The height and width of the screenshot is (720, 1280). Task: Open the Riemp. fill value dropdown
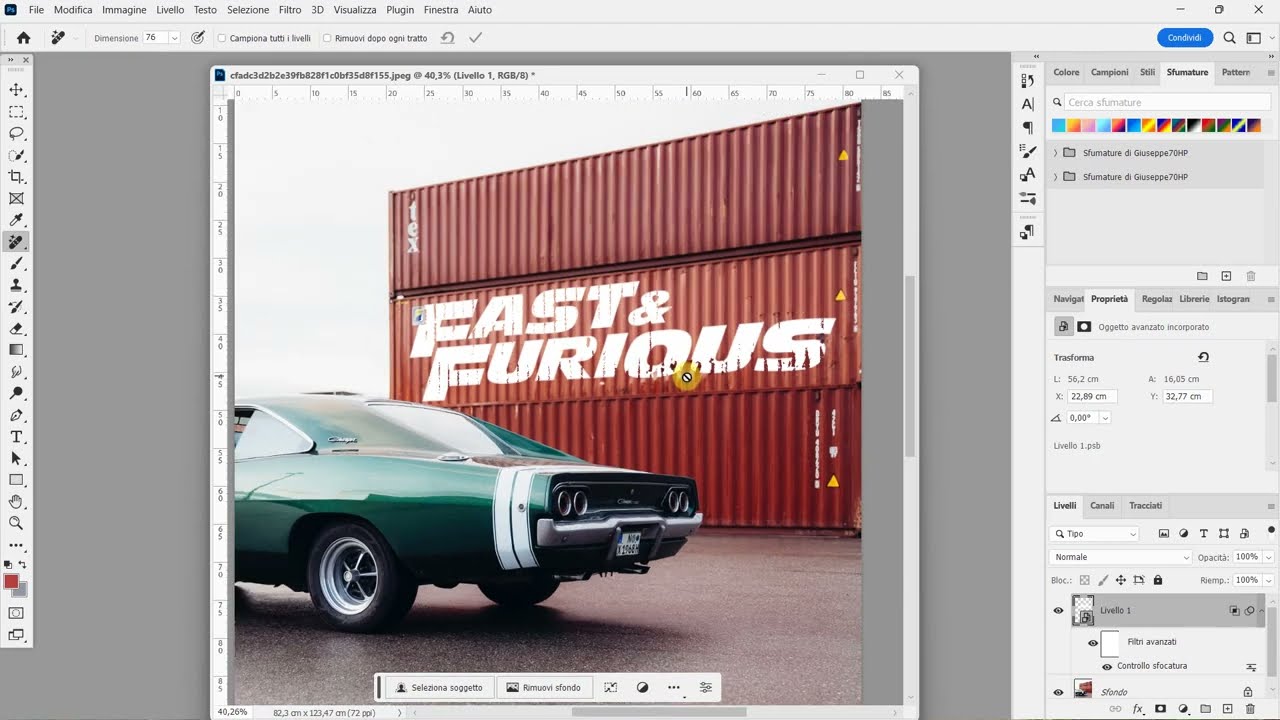tap(1269, 580)
